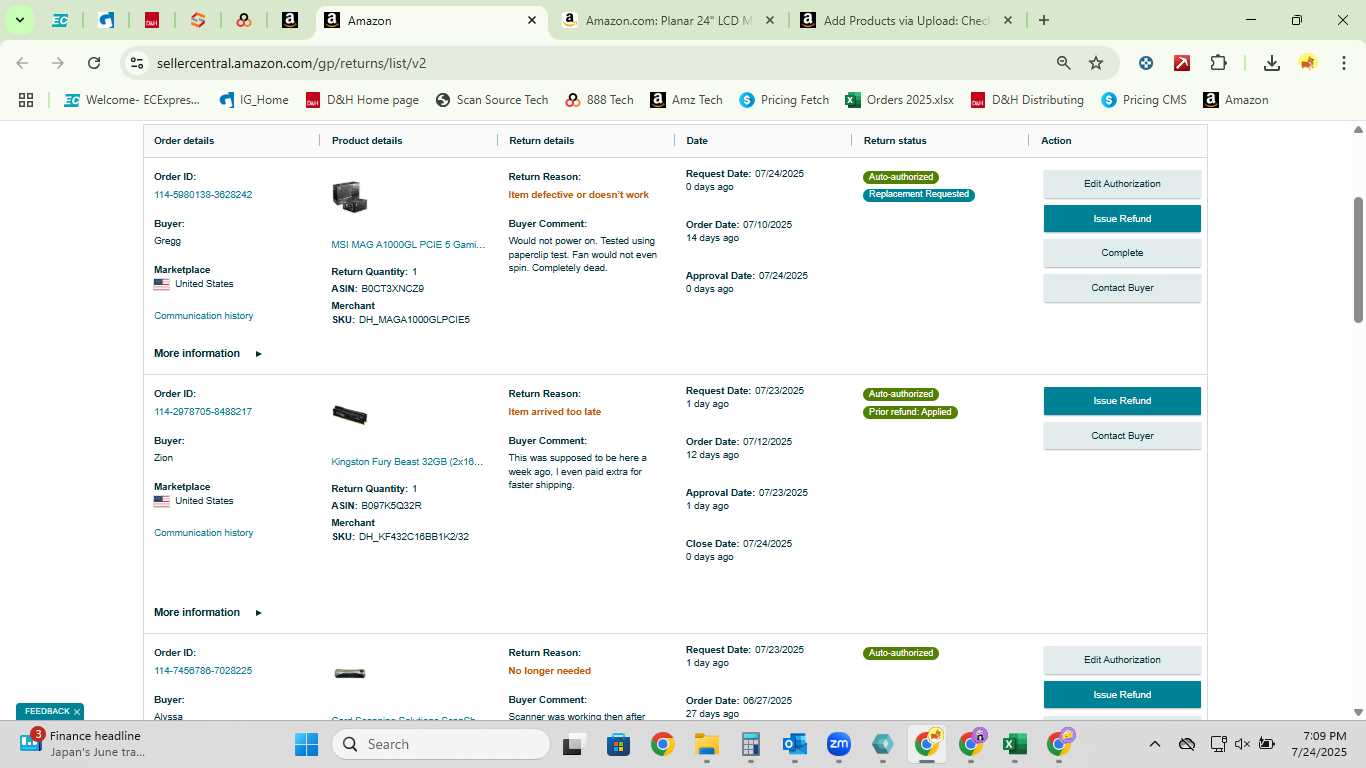Click the browser back arrow

tap(22, 63)
